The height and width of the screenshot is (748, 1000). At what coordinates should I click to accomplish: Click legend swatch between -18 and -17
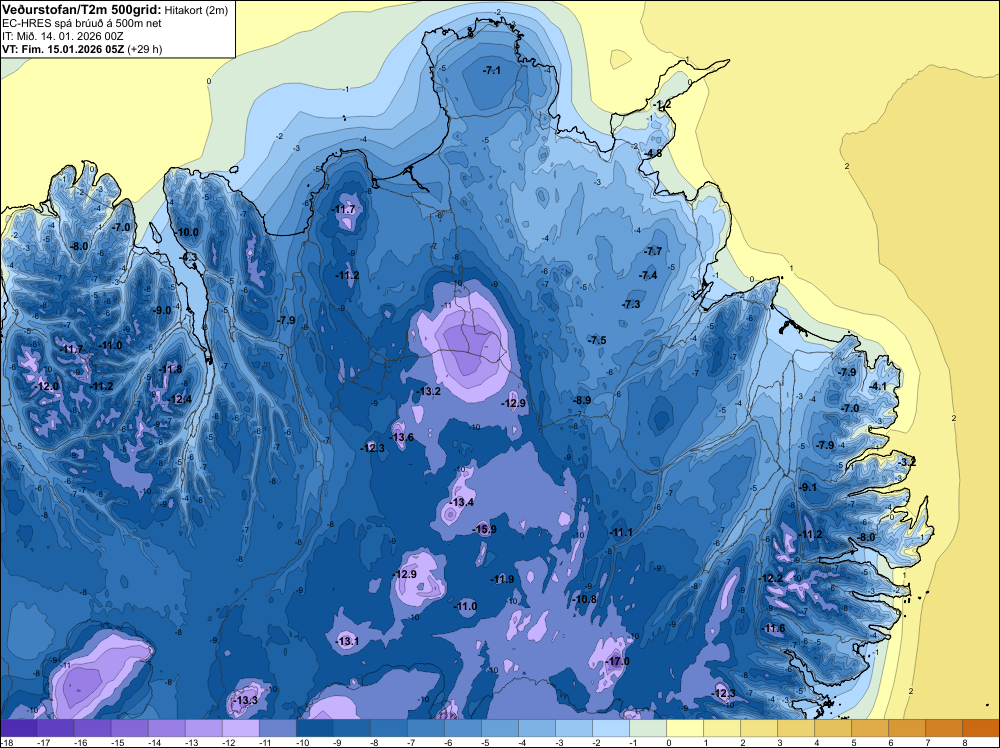18,728
